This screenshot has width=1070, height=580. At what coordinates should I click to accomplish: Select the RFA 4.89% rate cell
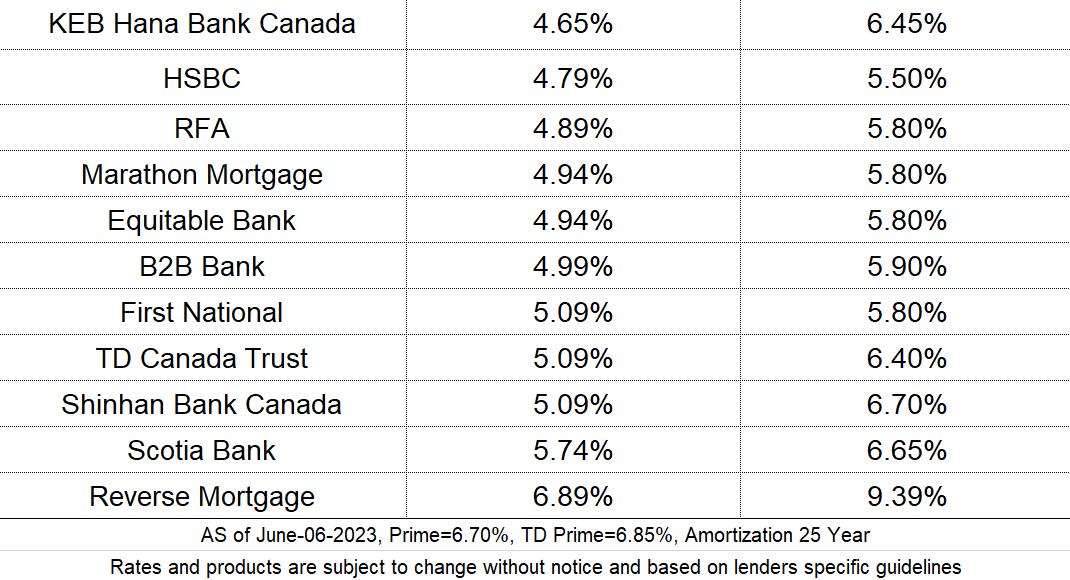click(573, 128)
